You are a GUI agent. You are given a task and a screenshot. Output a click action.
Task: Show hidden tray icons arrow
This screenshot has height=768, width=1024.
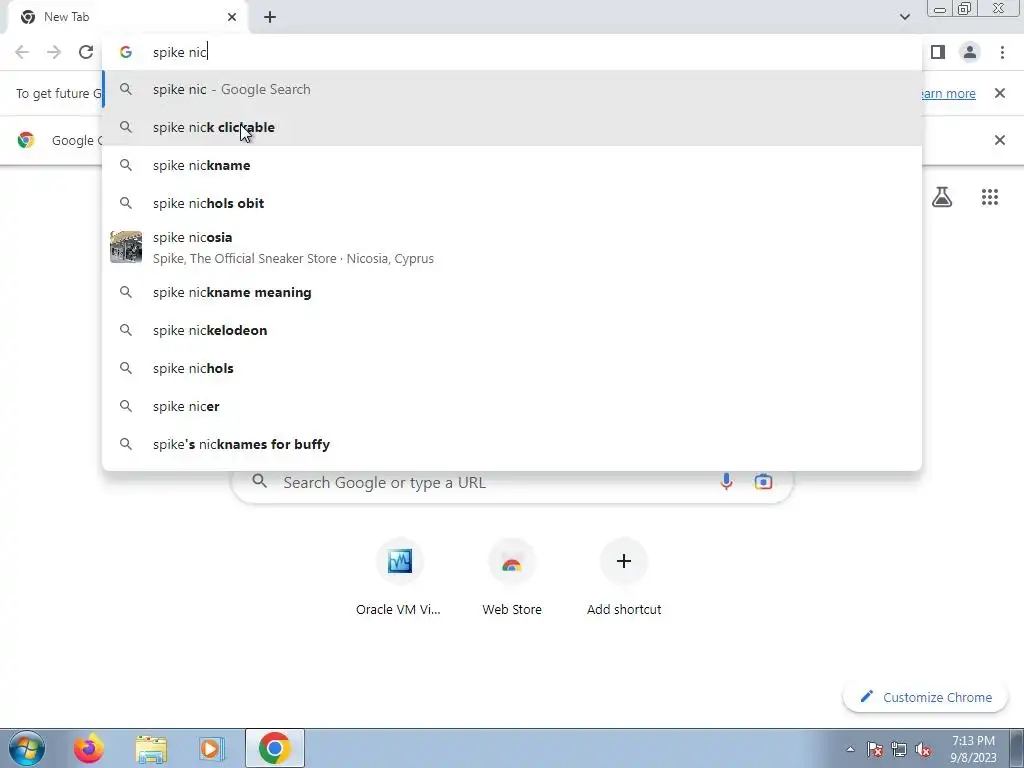[x=850, y=749]
